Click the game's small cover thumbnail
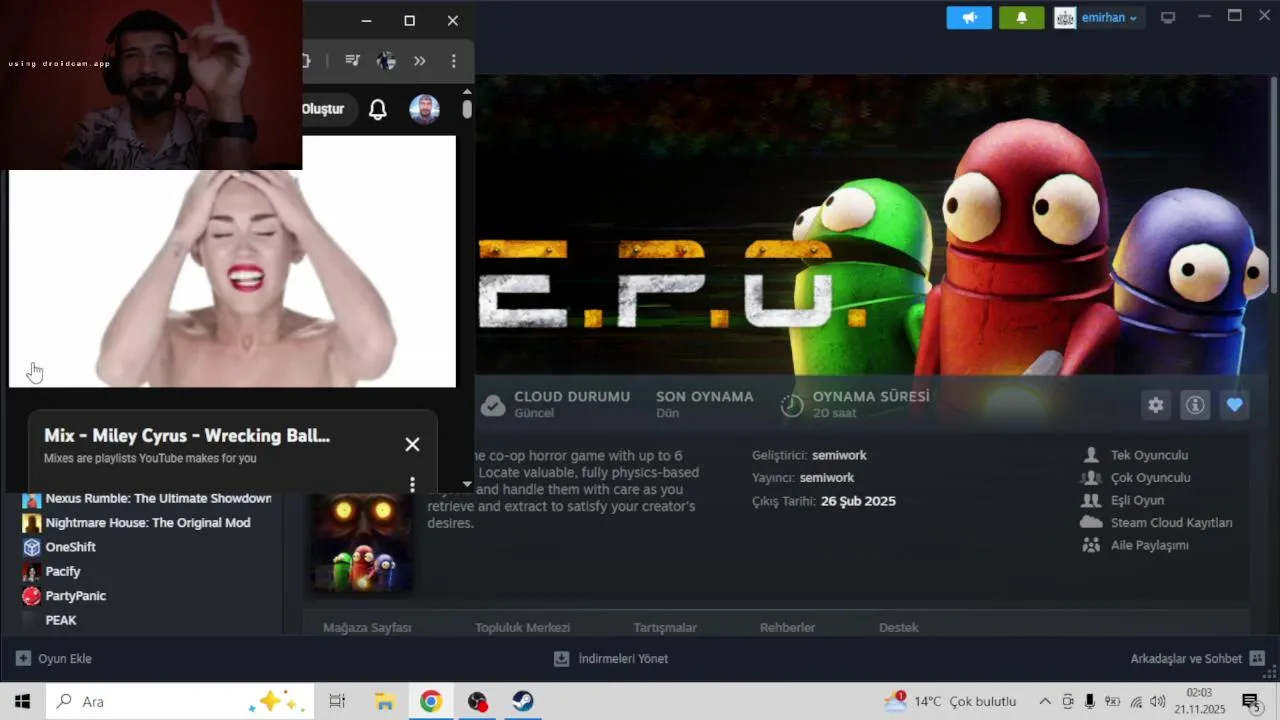Screen dimensions: 1280x720 tap(361, 542)
